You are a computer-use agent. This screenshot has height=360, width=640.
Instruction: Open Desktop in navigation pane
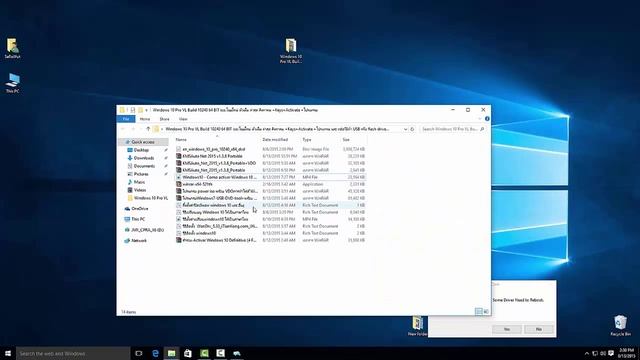[x=141, y=150]
